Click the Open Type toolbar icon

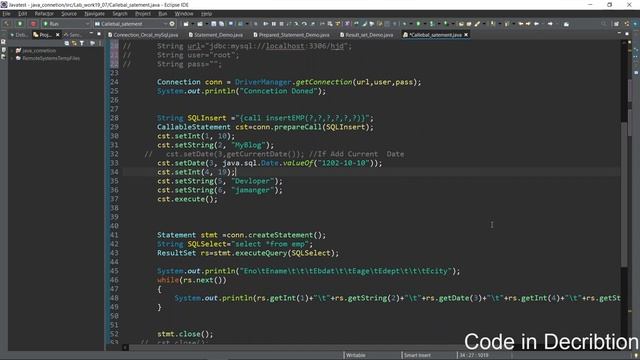(461, 24)
